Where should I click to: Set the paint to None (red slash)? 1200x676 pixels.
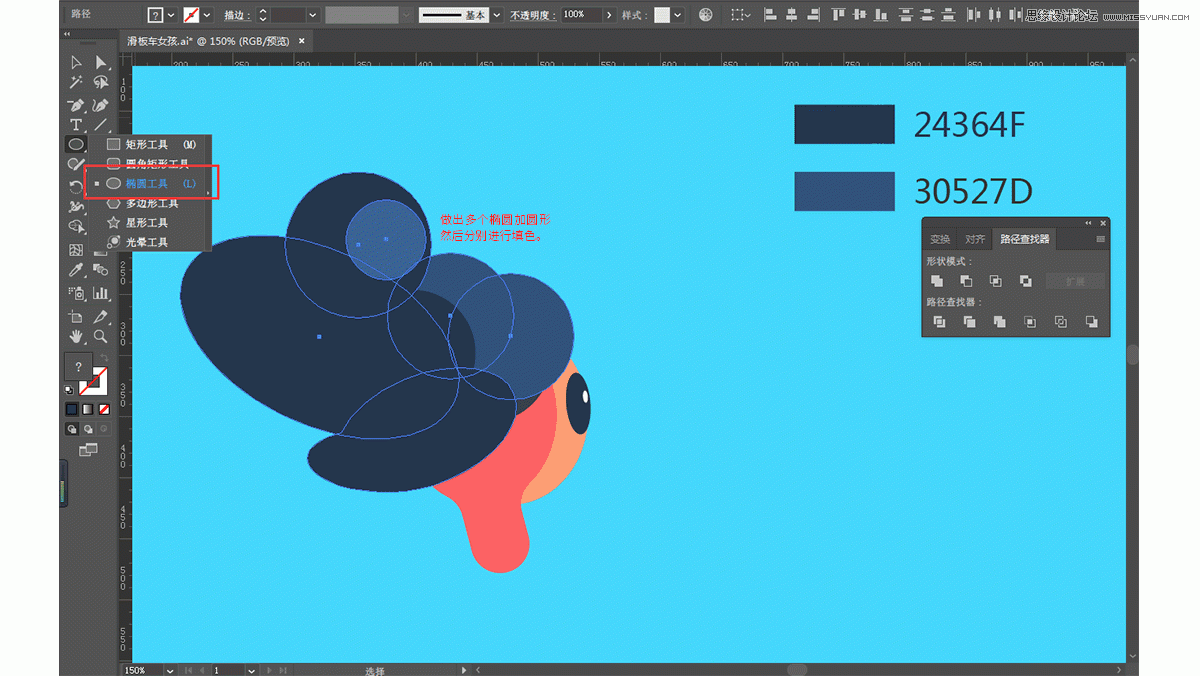coord(104,409)
